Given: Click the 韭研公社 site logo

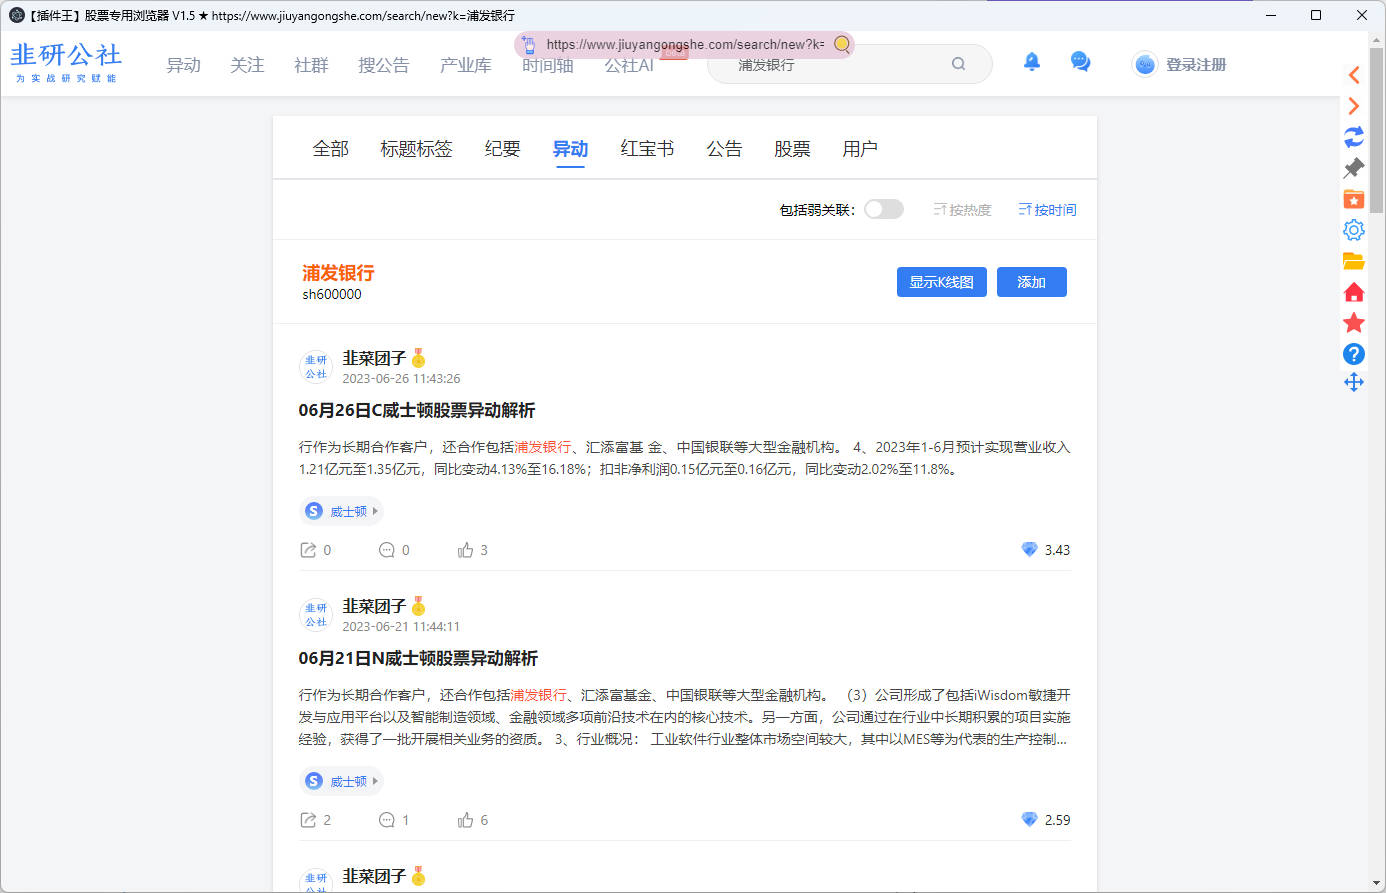Looking at the screenshot, I should coord(66,61).
